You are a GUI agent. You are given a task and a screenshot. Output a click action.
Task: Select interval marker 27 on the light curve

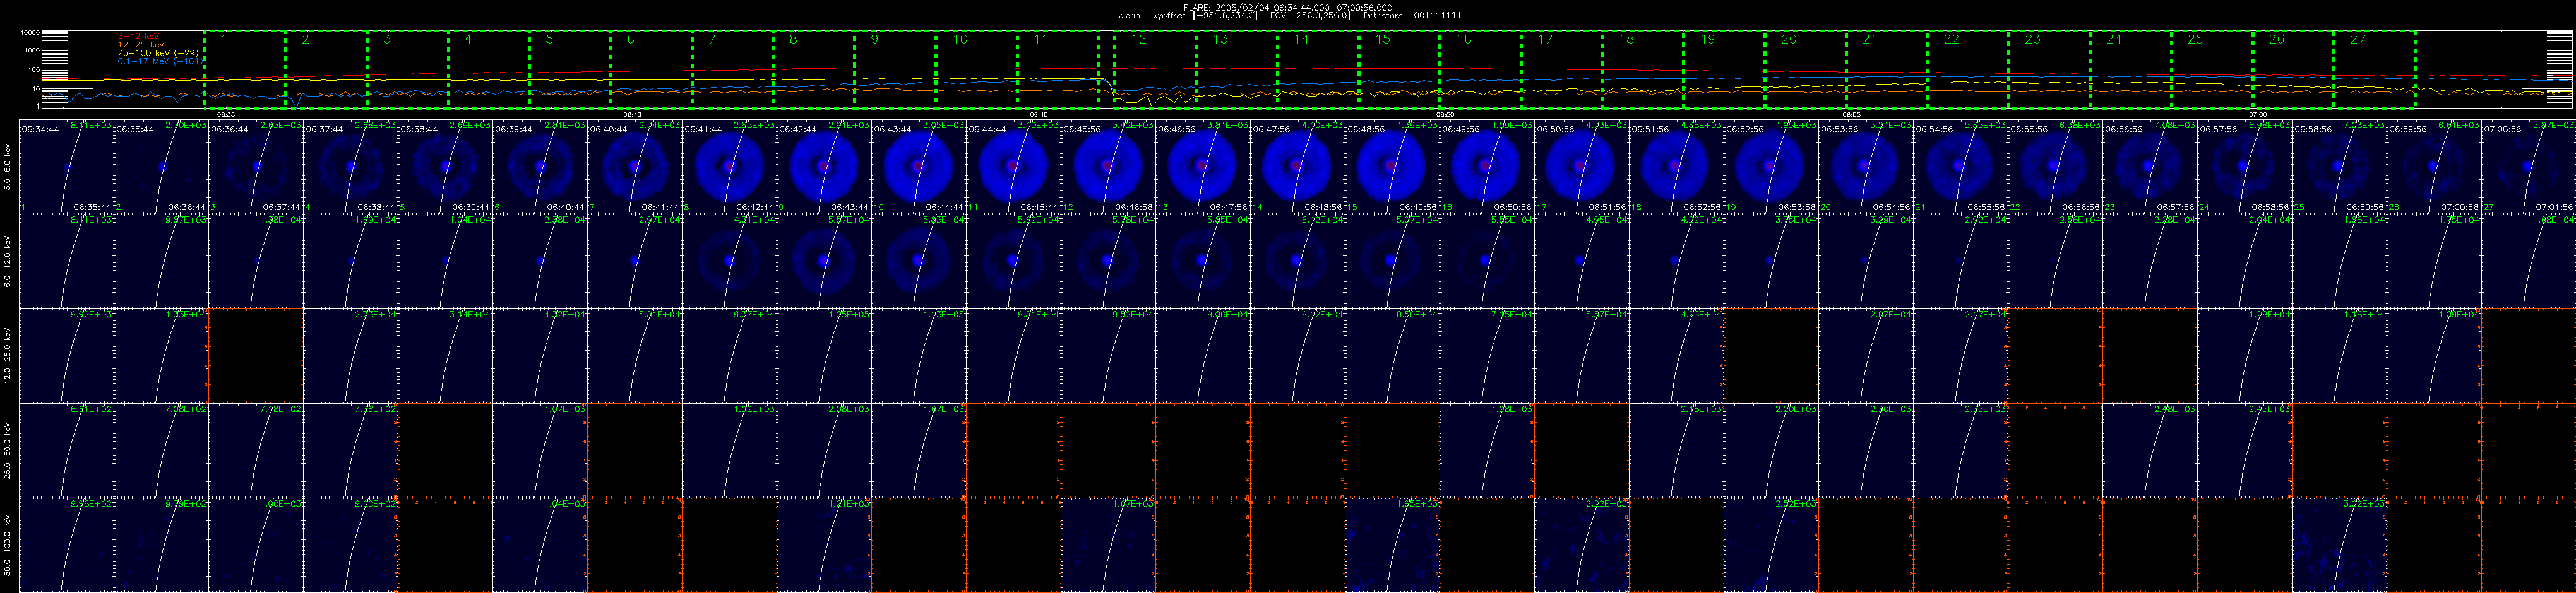click(2358, 39)
